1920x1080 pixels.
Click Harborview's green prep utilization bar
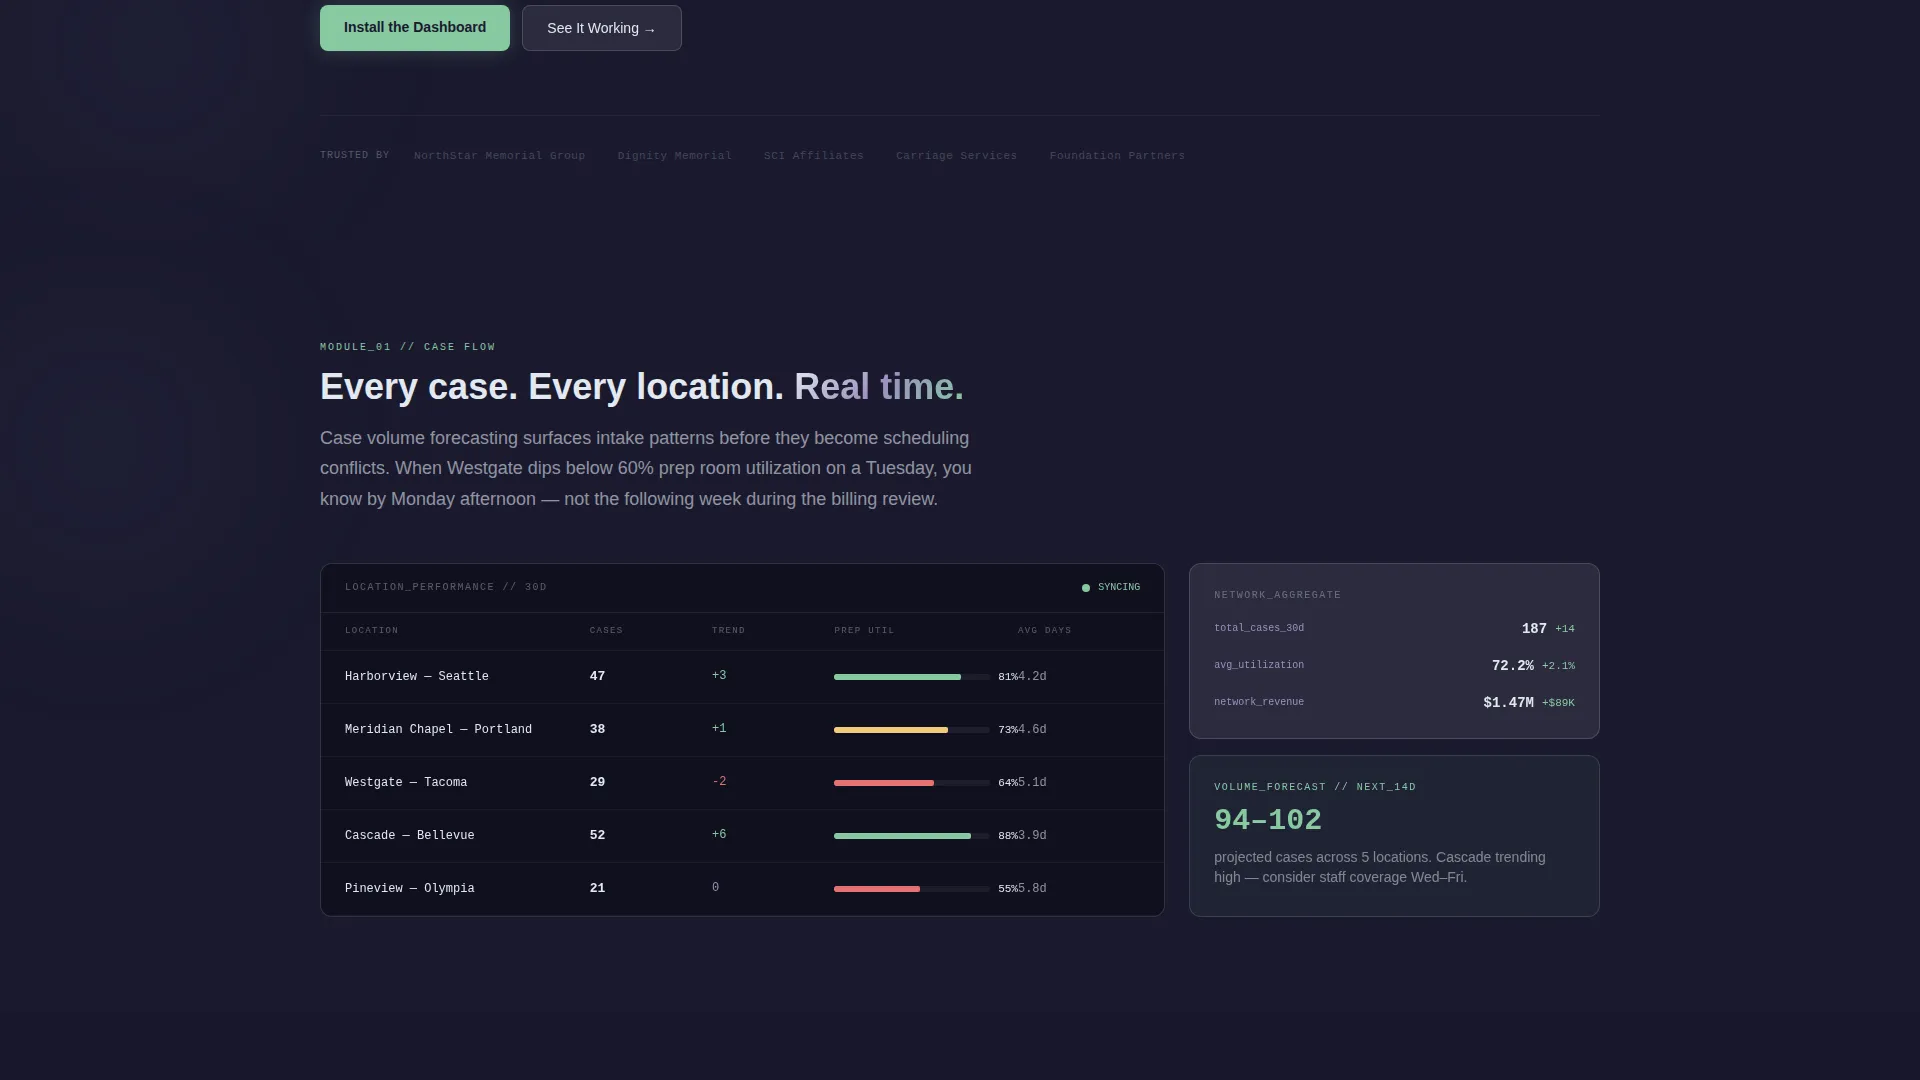897,677
